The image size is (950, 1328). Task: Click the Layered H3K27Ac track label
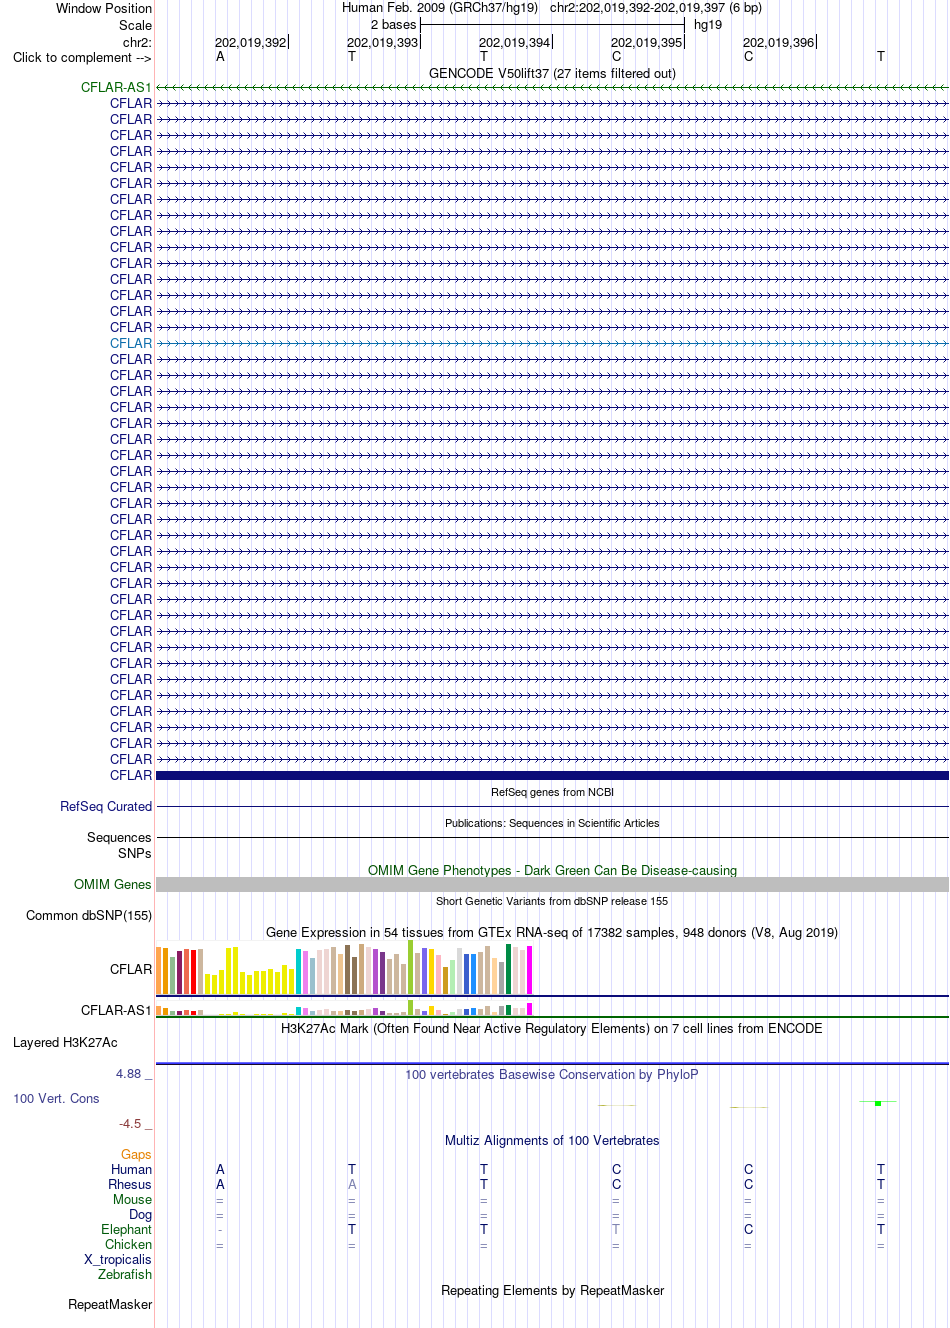[x=65, y=1042]
